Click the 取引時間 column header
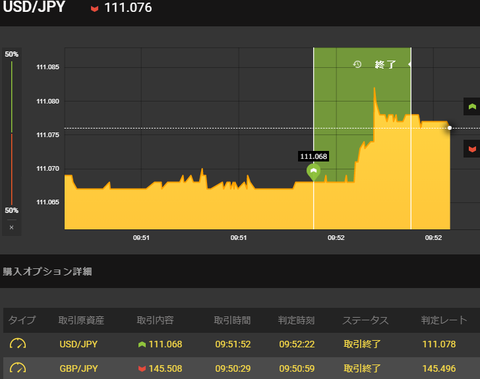 [x=232, y=320]
